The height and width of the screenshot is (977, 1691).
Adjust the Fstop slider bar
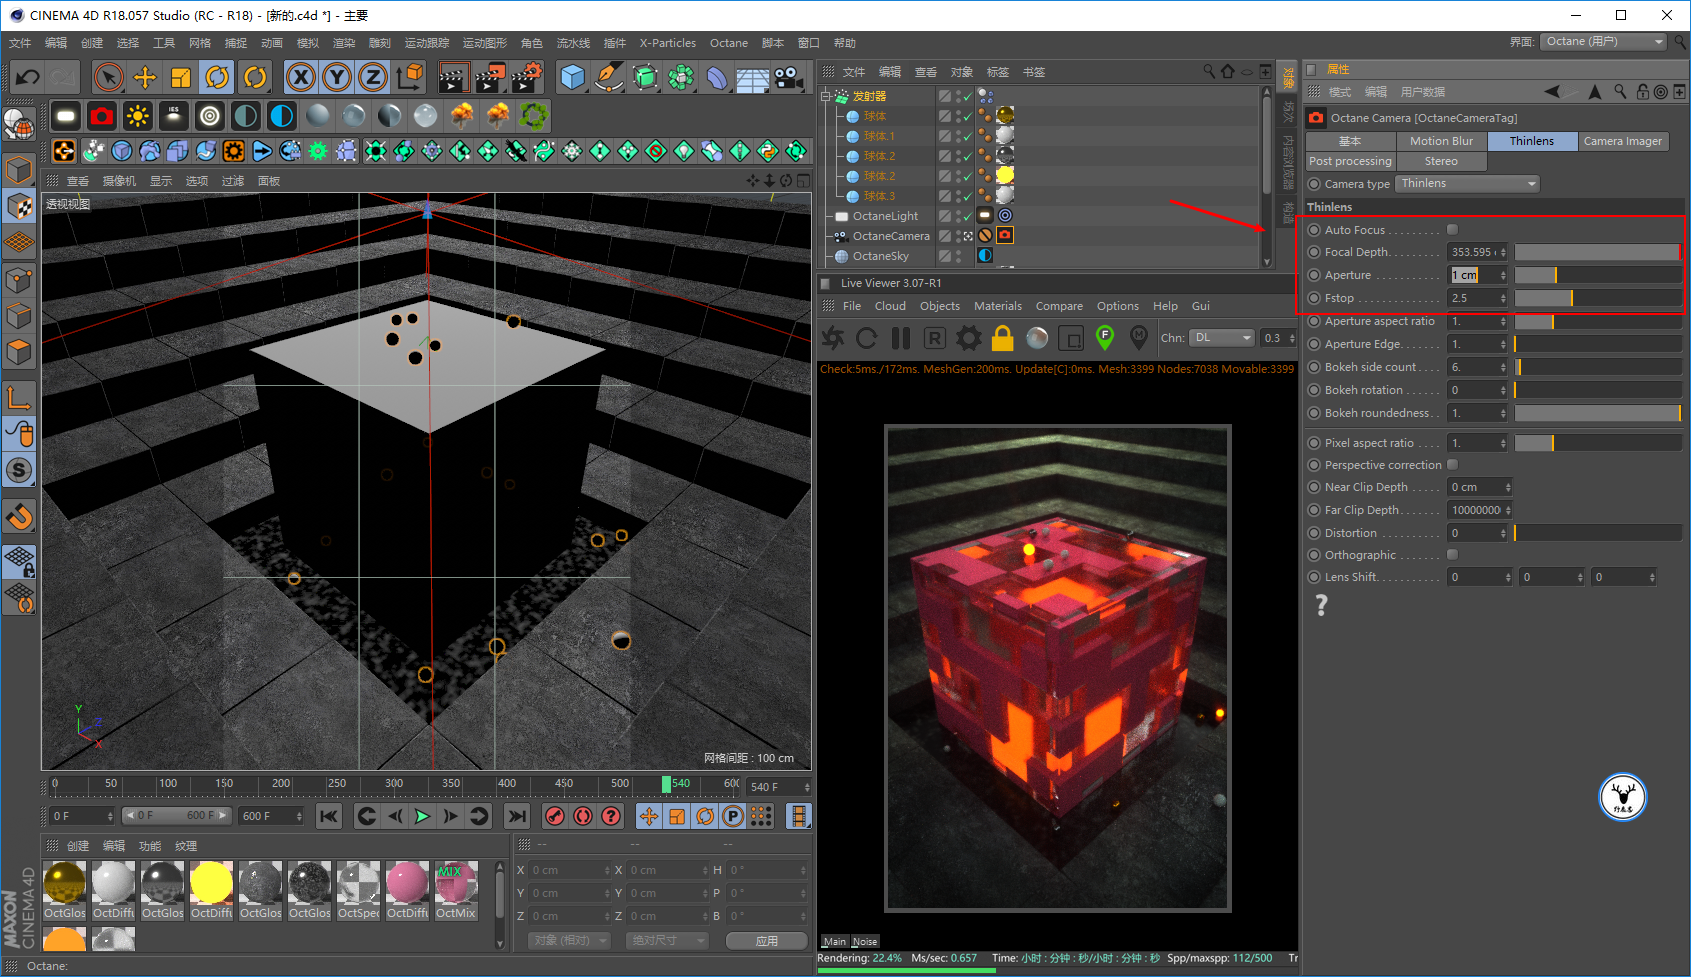coord(1598,298)
